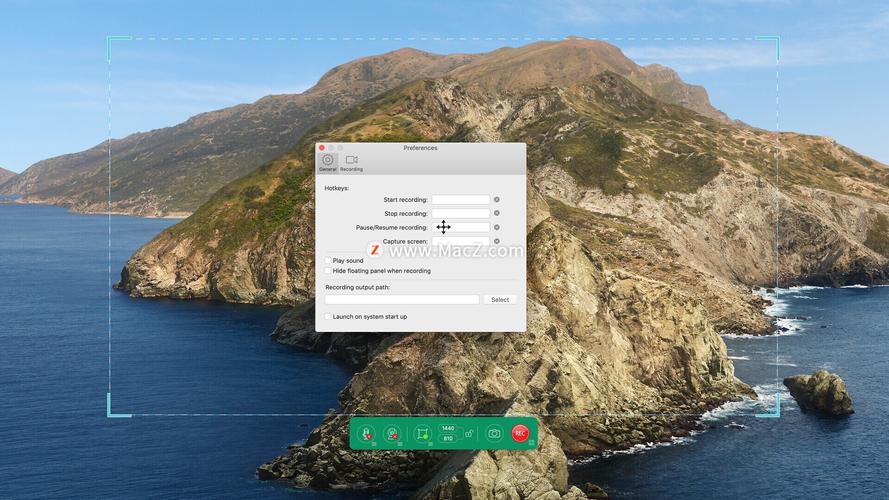Open the grid icon beside REC
This screenshot has width=889, height=500.
pos(532,441)
